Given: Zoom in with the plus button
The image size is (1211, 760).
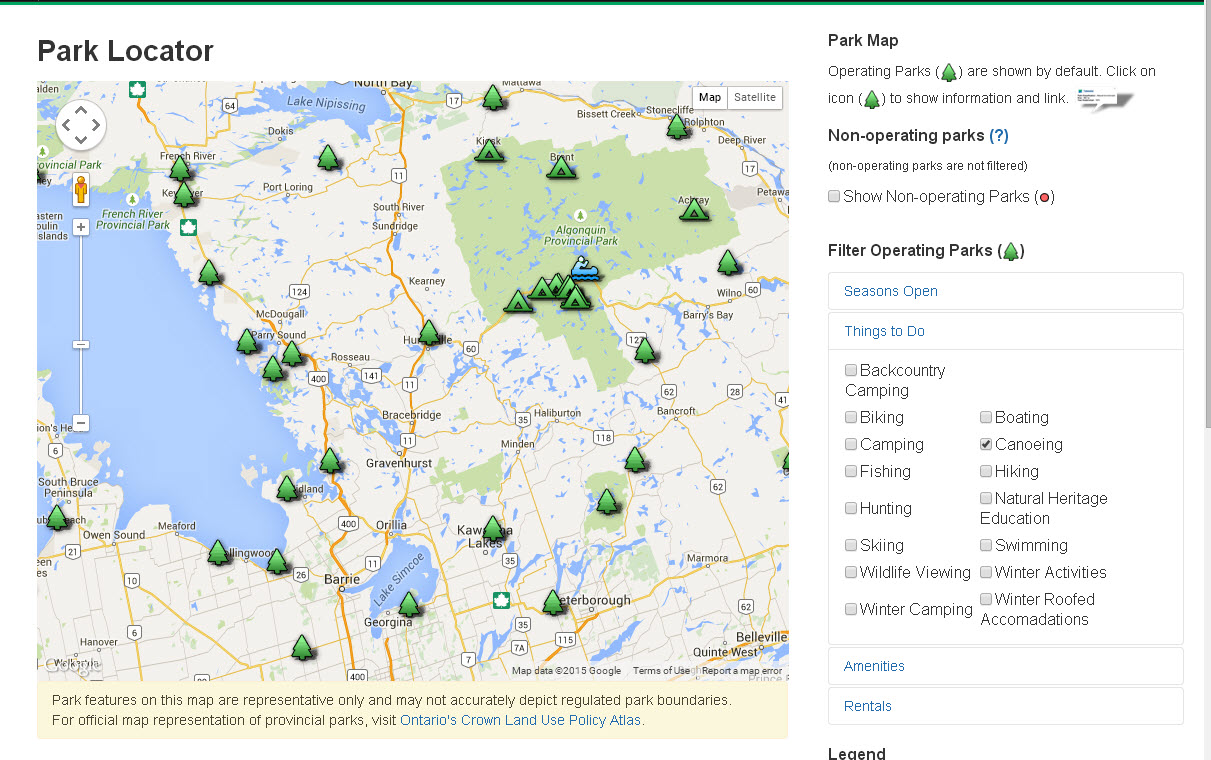Looking at the screenshot, I should point(81,227).
